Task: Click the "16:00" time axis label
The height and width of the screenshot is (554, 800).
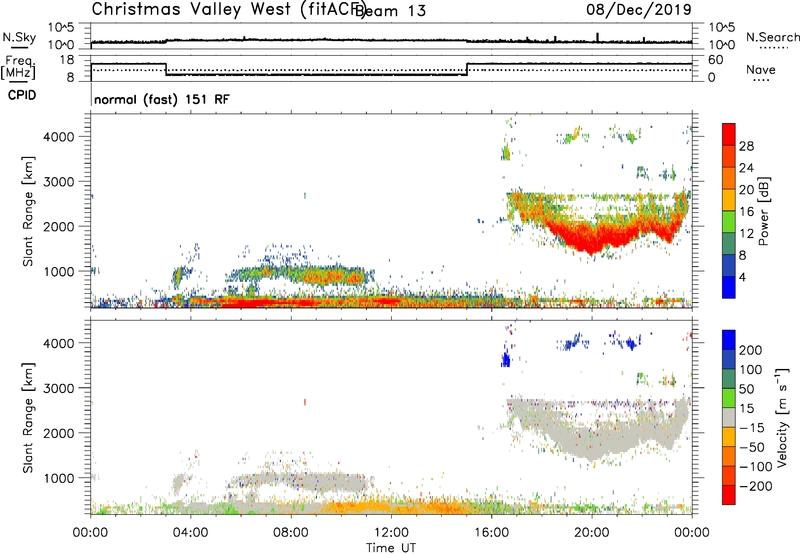Action: tap(491, 533)
